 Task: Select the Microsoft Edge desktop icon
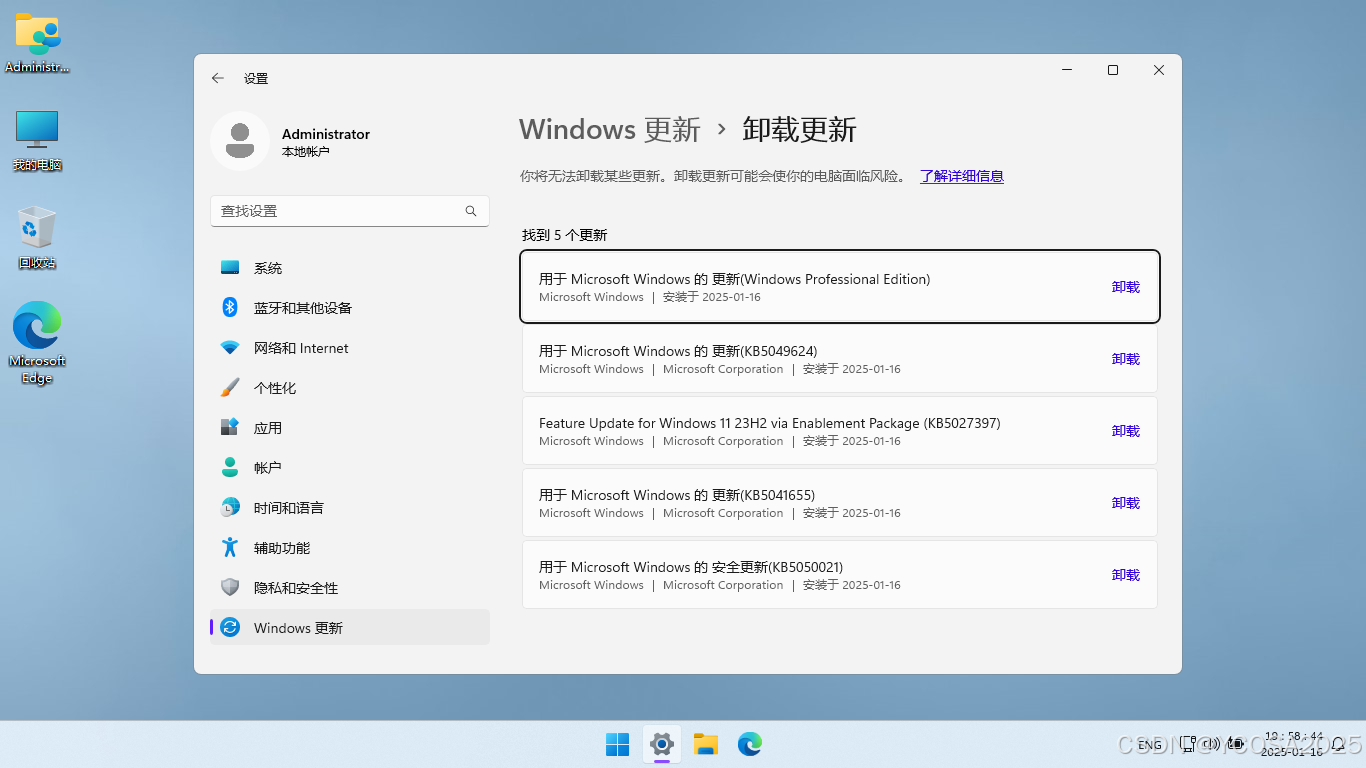coord(37,343)
